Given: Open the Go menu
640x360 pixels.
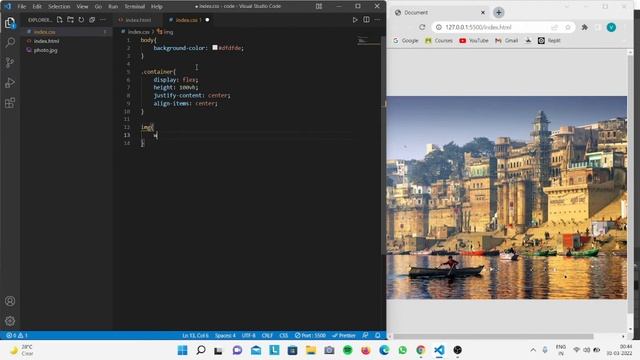Looking at the screenshot, I should (x=98, y=7).
